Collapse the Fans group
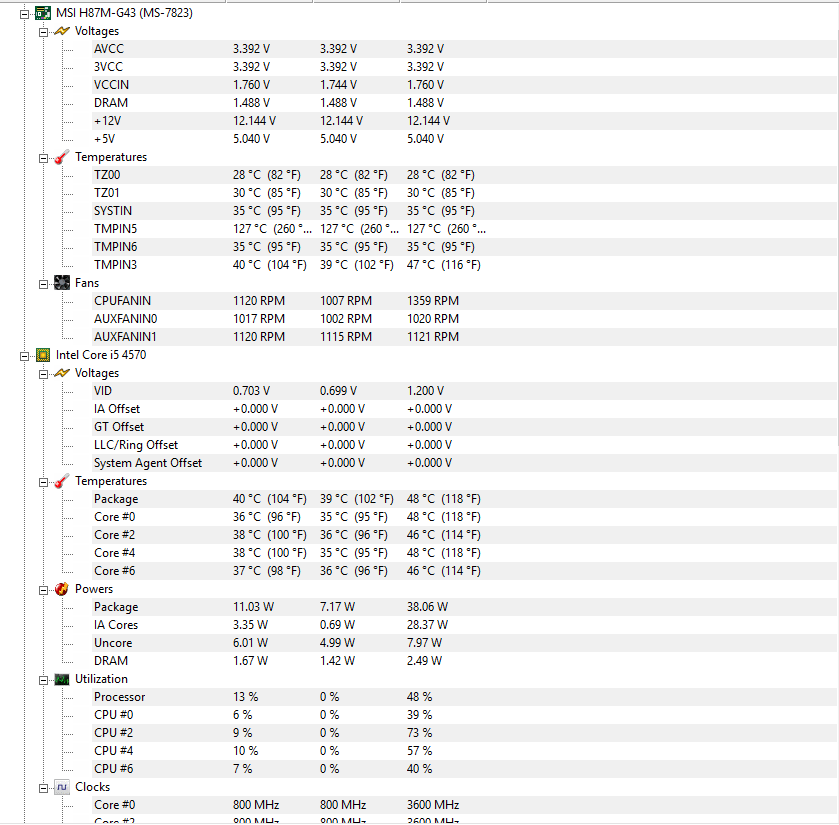The image size is (839, 825). tap(43, 284)
